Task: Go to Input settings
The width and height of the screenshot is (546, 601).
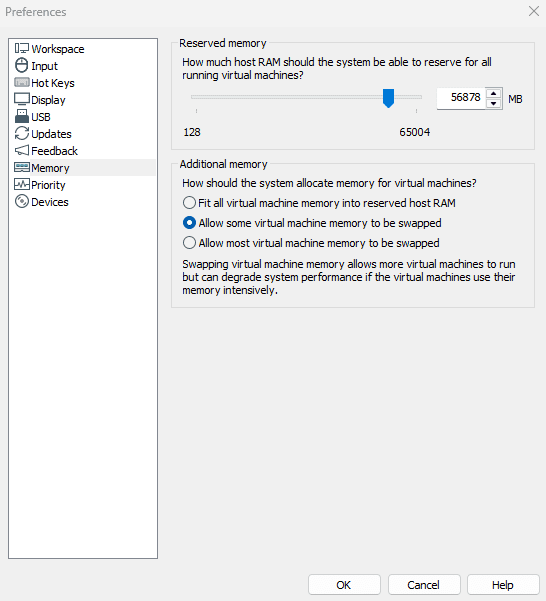Action: click(x=44, y=66)
